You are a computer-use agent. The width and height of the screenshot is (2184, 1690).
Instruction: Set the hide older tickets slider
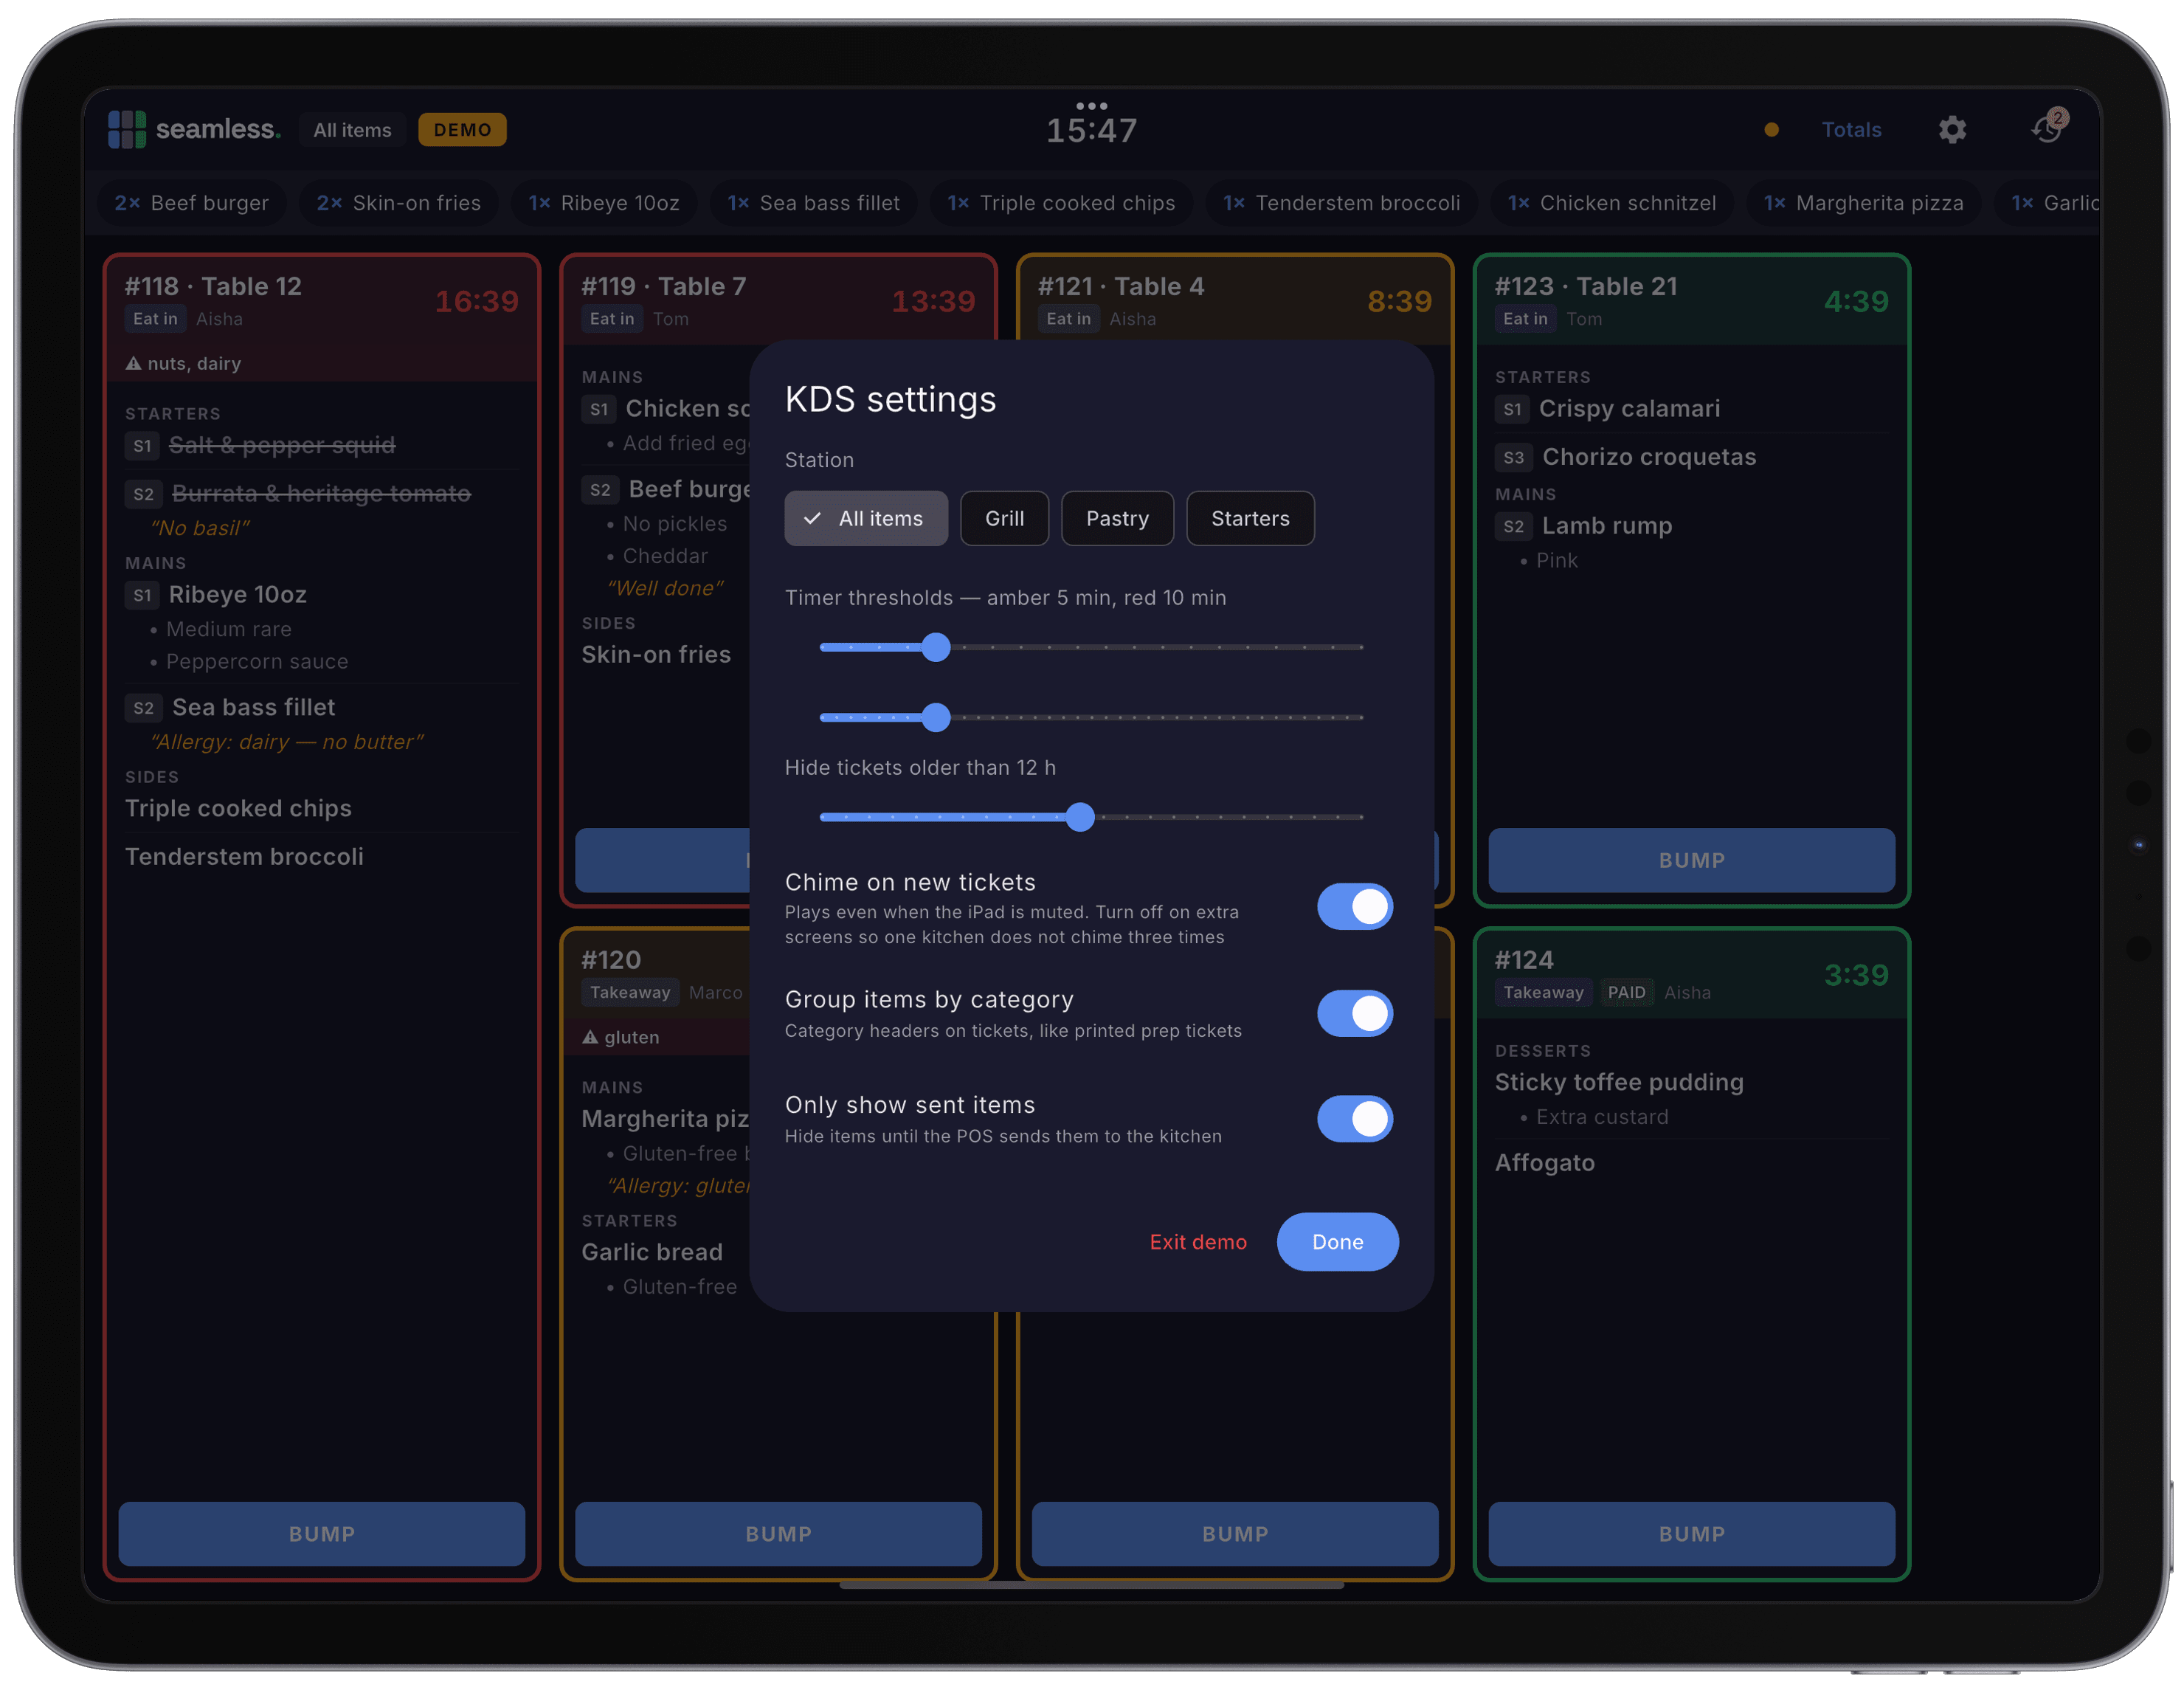coord(1079,817)
